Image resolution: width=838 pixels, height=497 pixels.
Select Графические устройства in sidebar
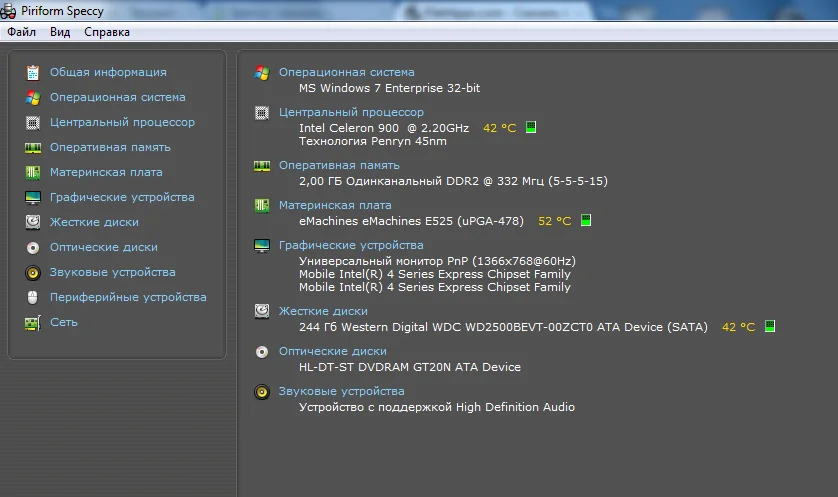pyautogui.click(x=122, y=197)
